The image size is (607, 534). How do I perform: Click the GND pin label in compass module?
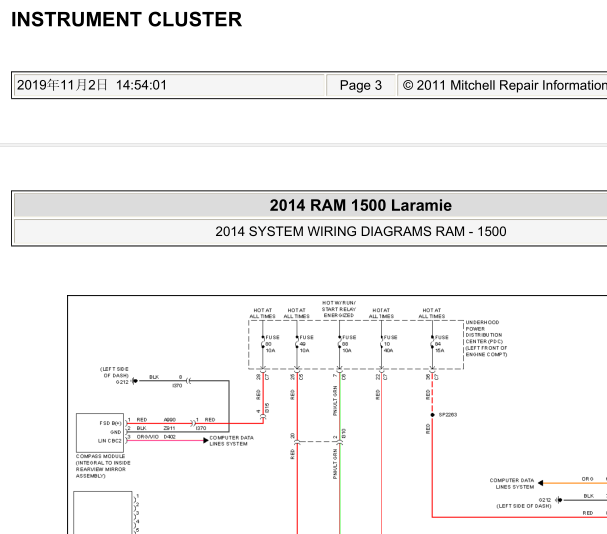pos(116,432)
